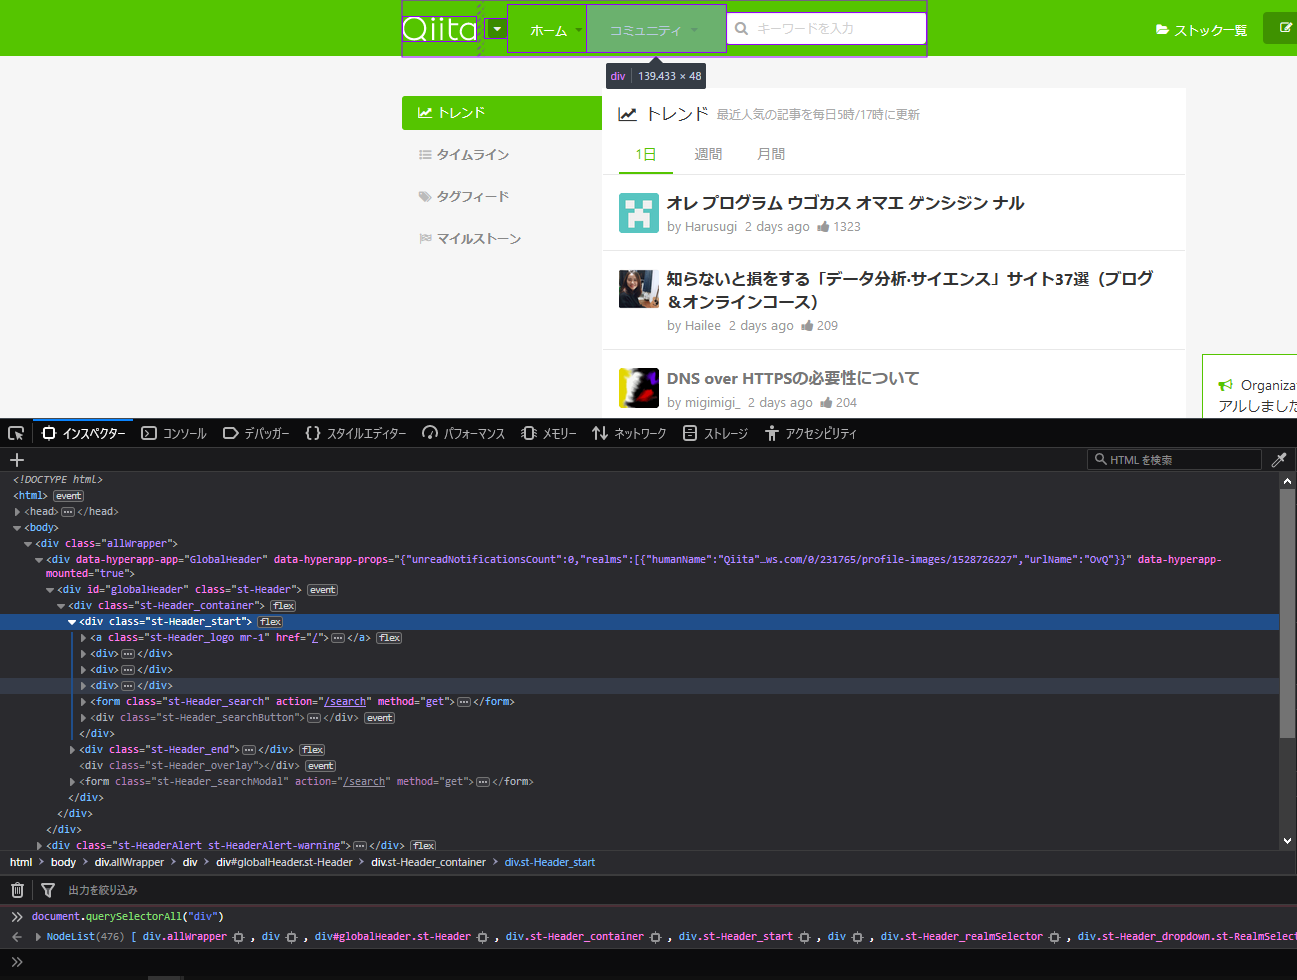Toggle the flex badge on st-Header_container

(x=282, y=605)
